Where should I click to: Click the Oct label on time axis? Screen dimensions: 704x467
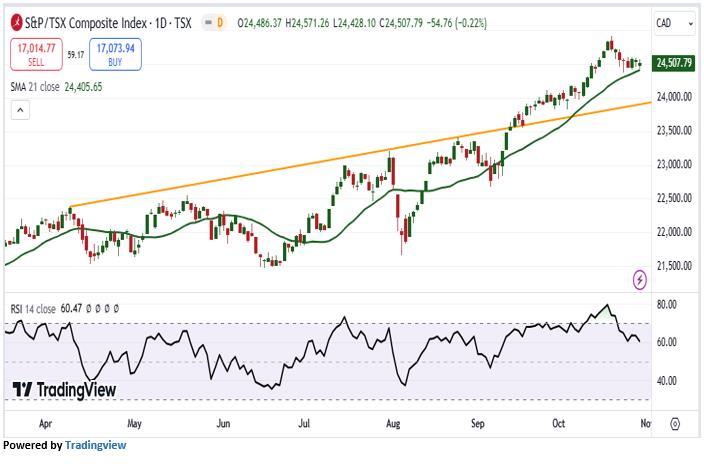point(559,423)
